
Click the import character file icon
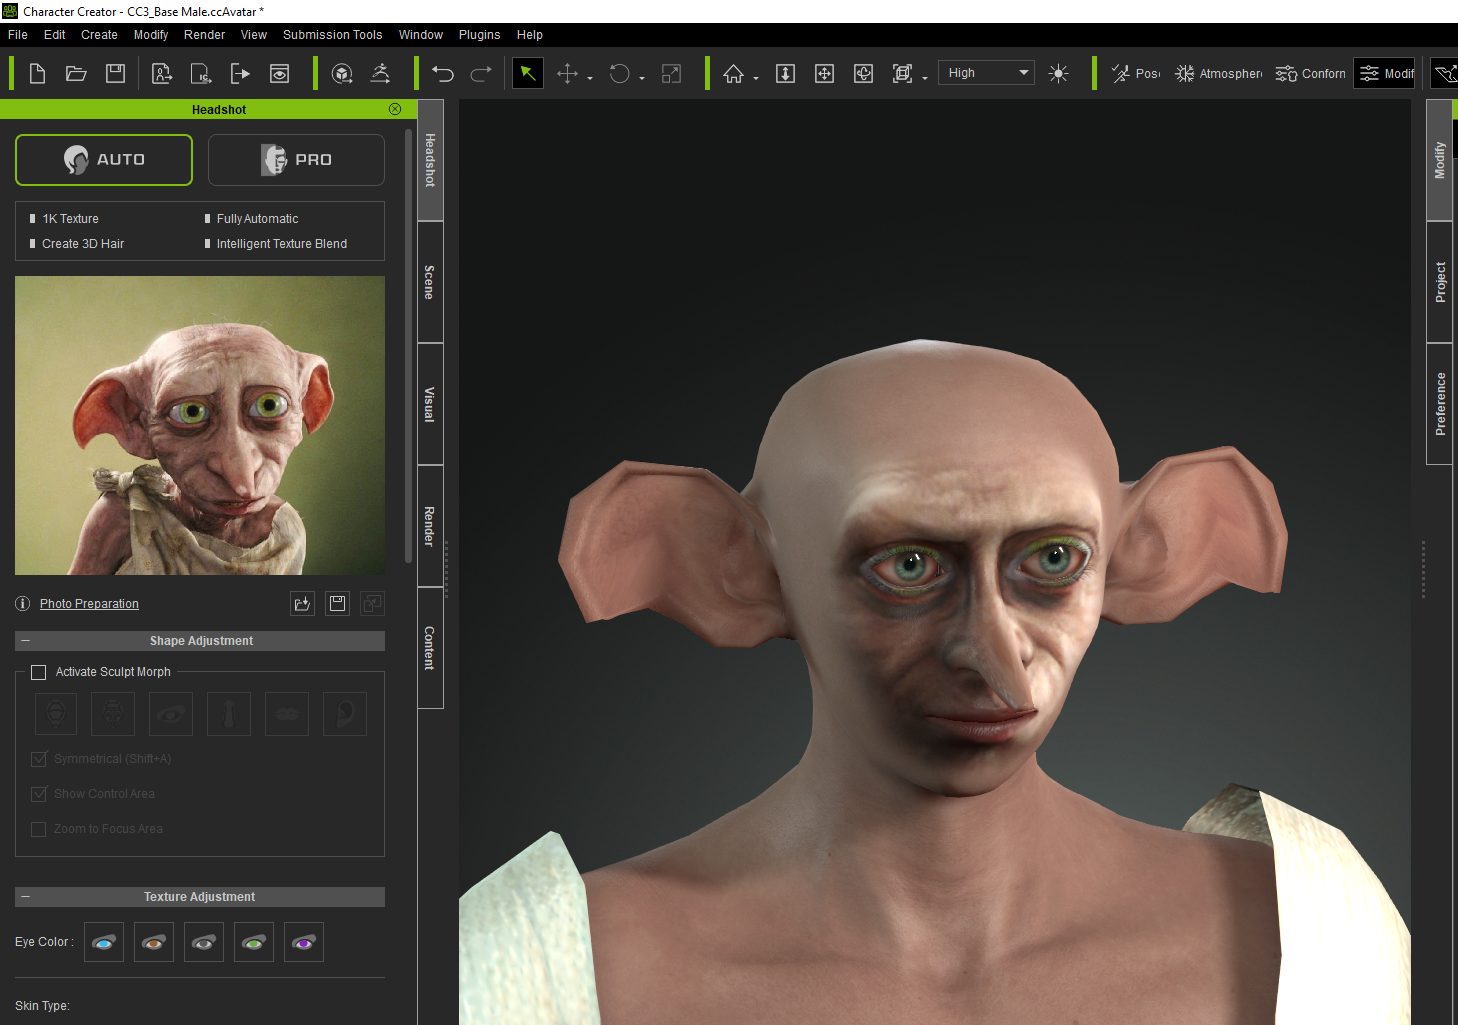coord(162,73)
